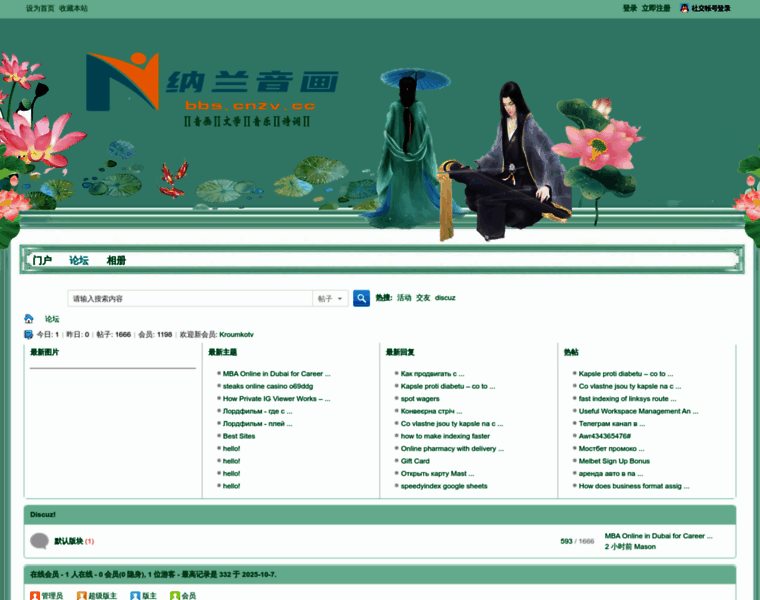Click 论坛 in the breadcrumb
760x600 pixels.
pos(52,319)
